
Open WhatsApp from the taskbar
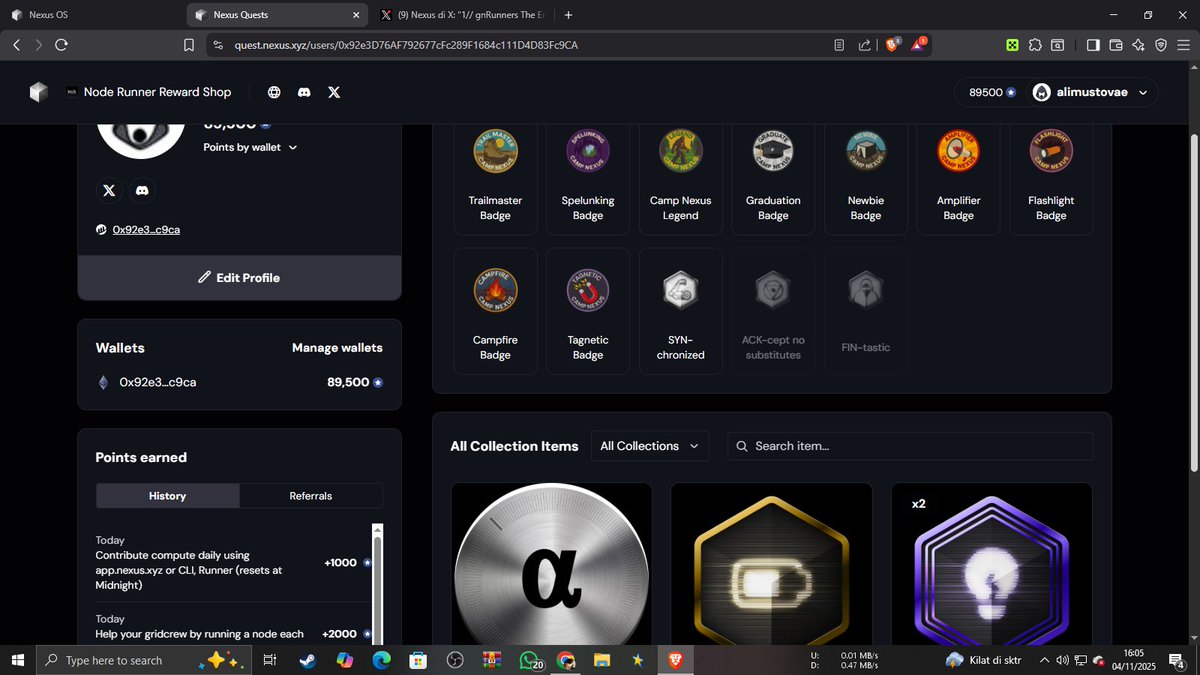coord(529,660)
